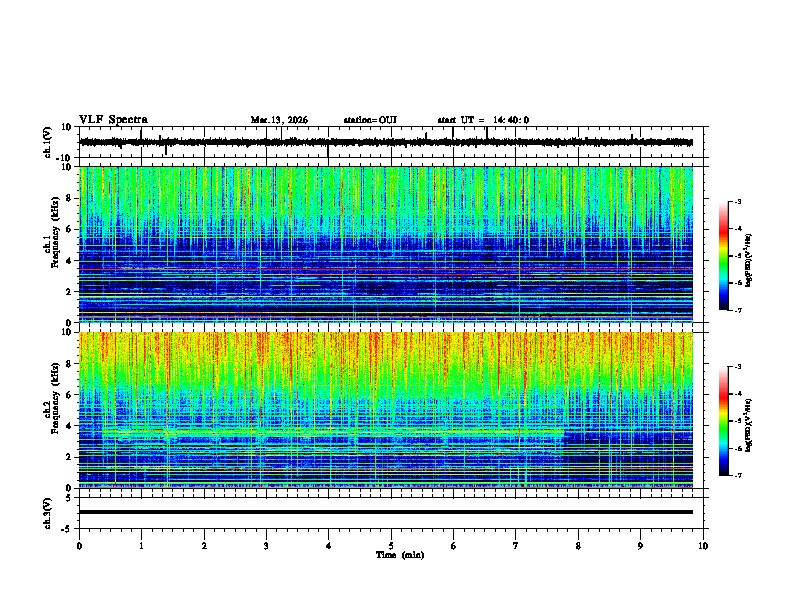Screen dimensions: 792x612
Task: Click time axis tick label "9"
Action: pos(640,546)
